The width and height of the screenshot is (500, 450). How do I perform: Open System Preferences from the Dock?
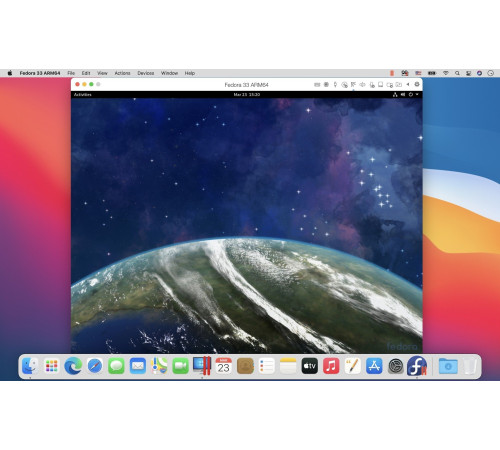point(396,366)
